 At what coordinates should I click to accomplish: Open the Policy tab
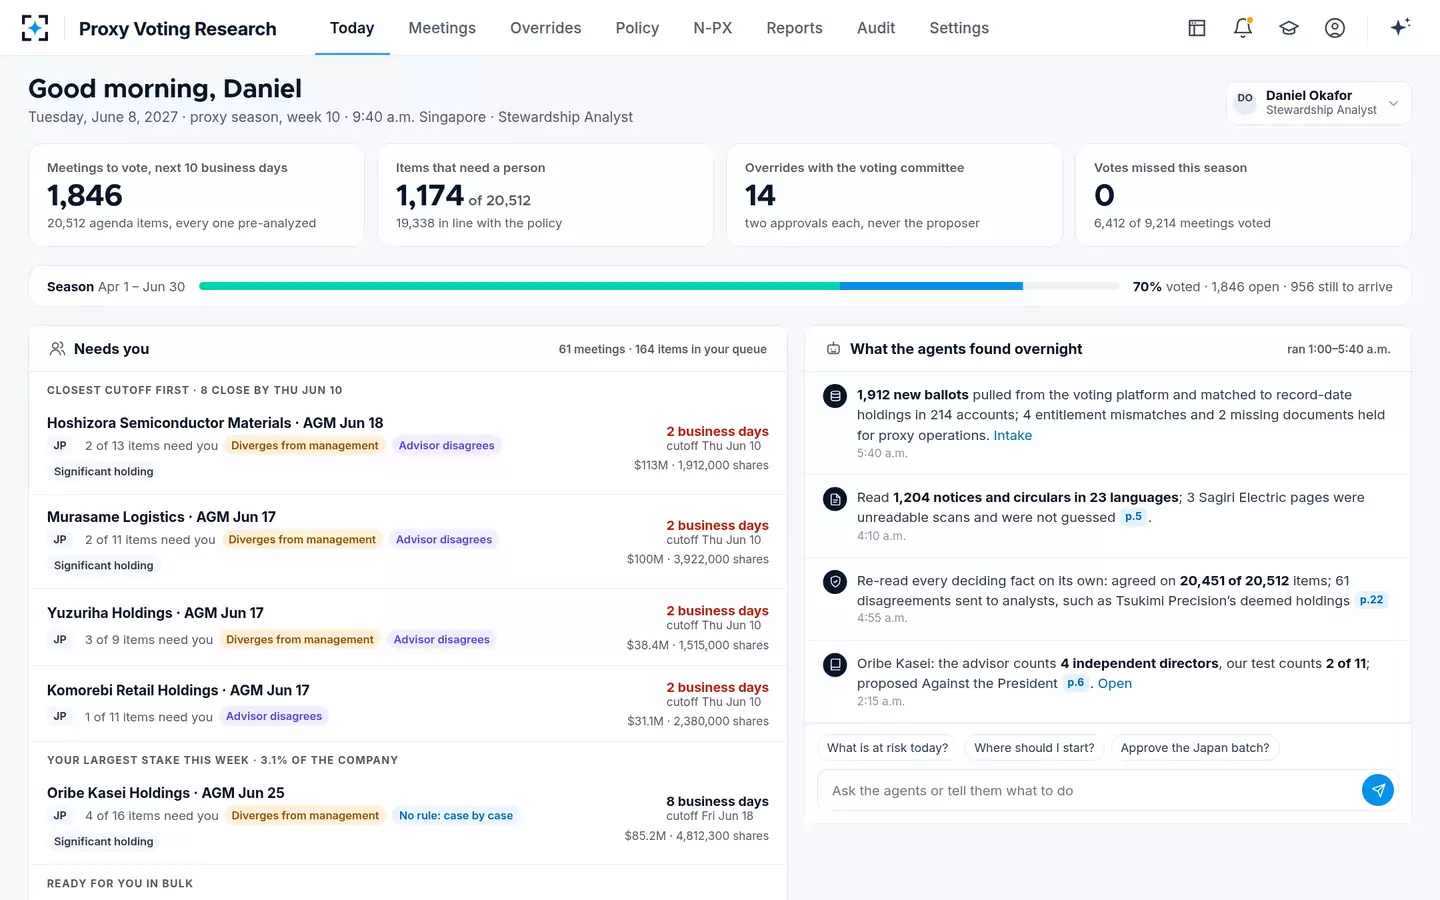click(637, 28)
